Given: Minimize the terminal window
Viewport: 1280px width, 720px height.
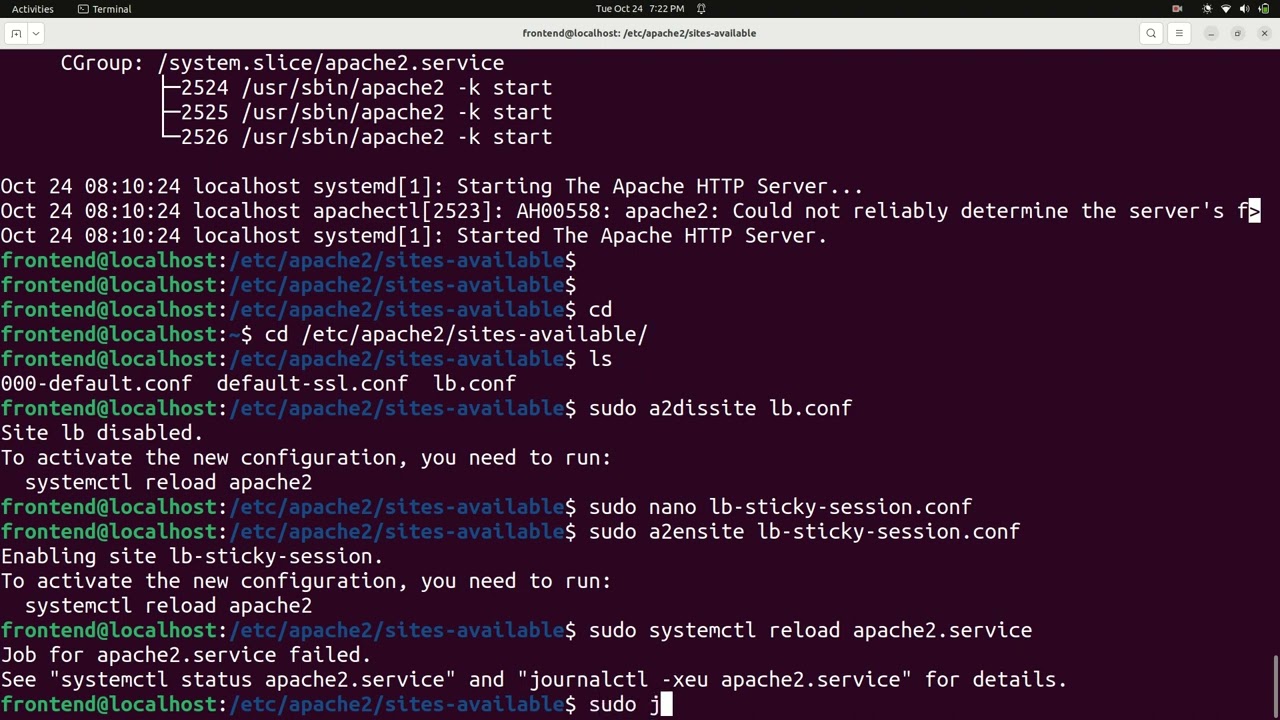Looking at the screenshot, I should (1210, 33).
